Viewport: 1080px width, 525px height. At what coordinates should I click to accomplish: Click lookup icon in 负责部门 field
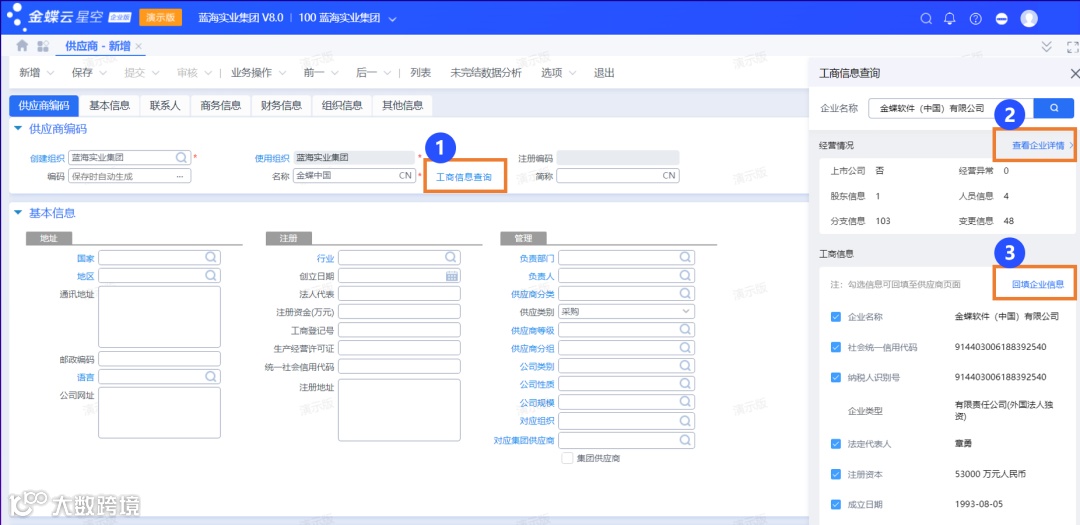(x=685, y=258)
